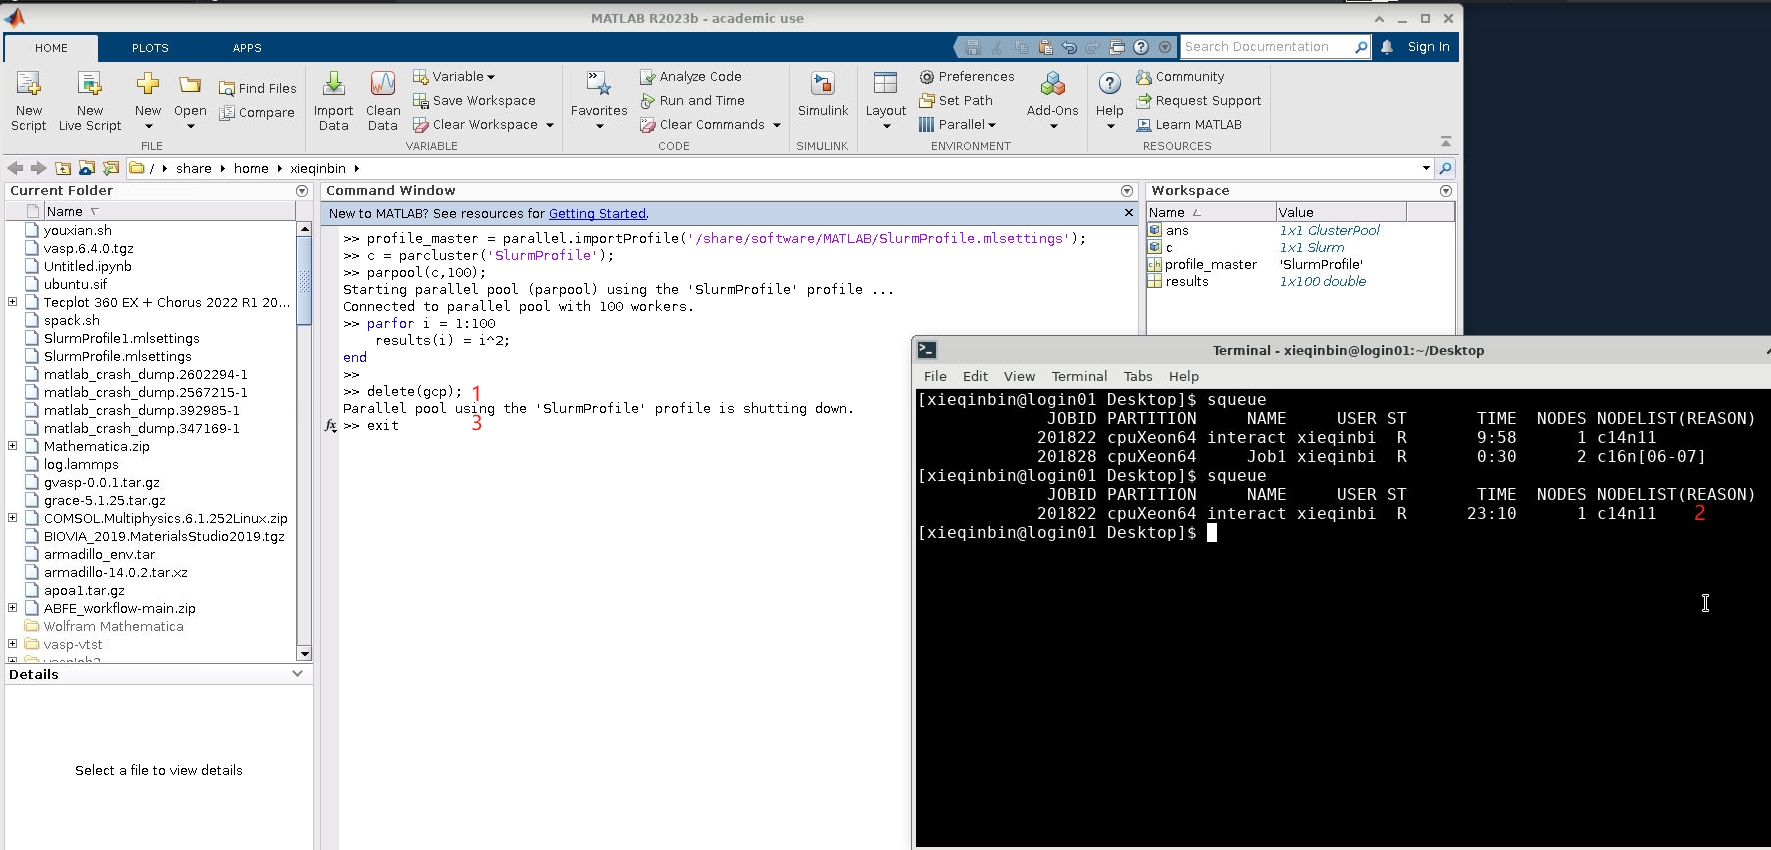
Task: Open MATLAB Preferences
Action: click(x=967, y=76)
